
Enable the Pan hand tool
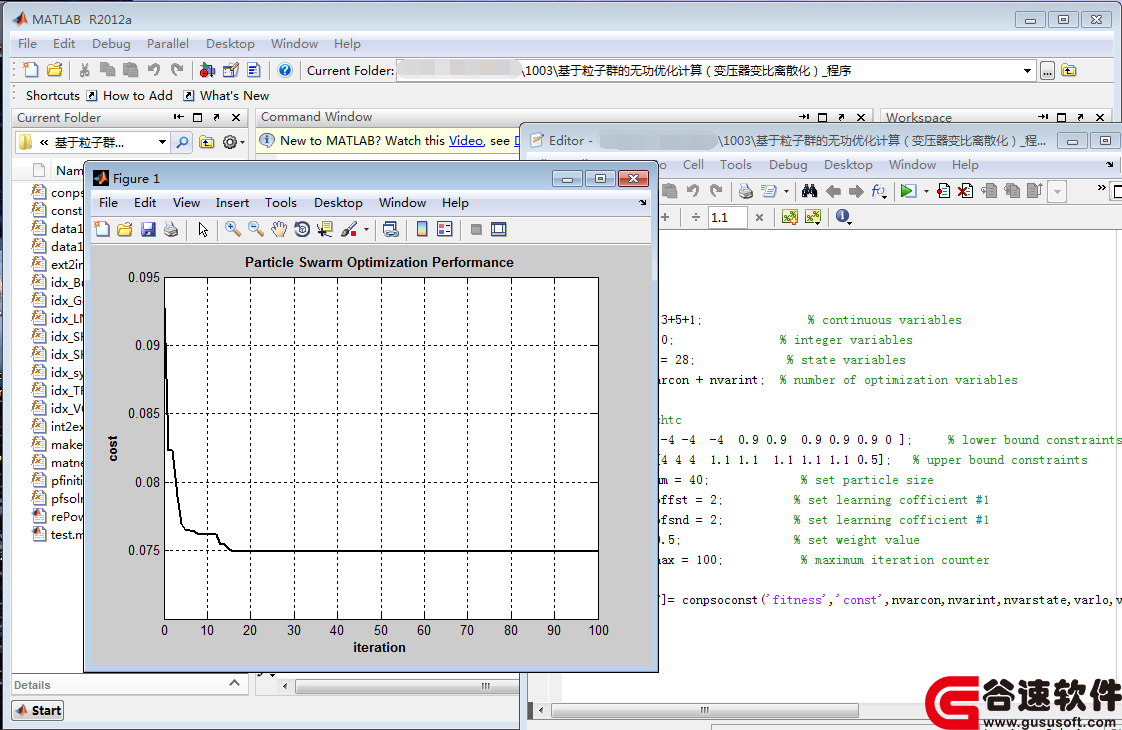click(279, 229)
